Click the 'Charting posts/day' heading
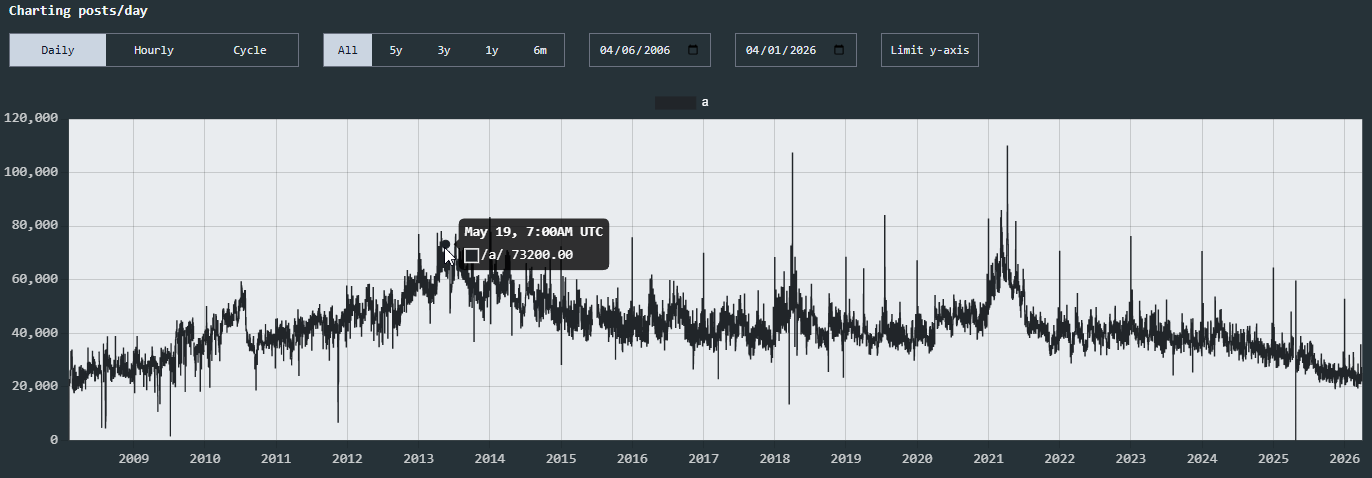Viewport: 1372px width, 478px height. click(x=80, y=11)
